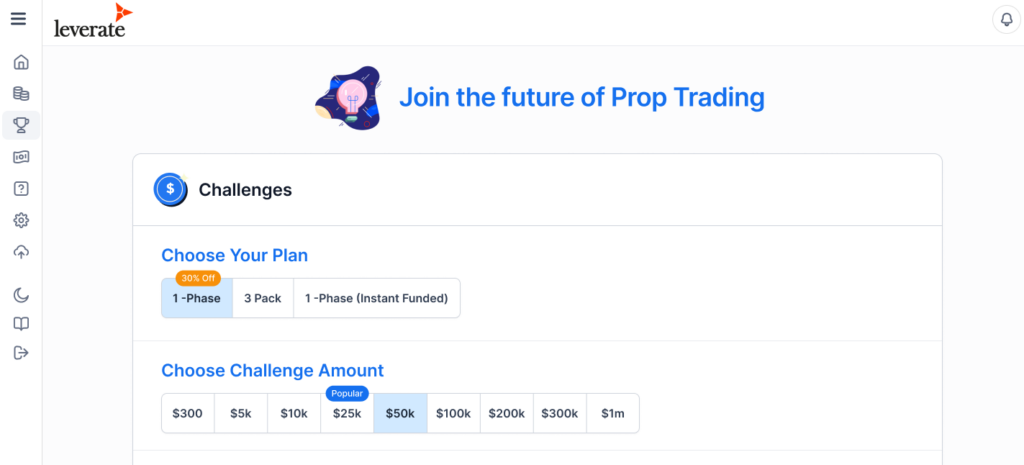Go to home icon in sidebar
Viewport: 1024px width, 465px height.
click(21, 62)
